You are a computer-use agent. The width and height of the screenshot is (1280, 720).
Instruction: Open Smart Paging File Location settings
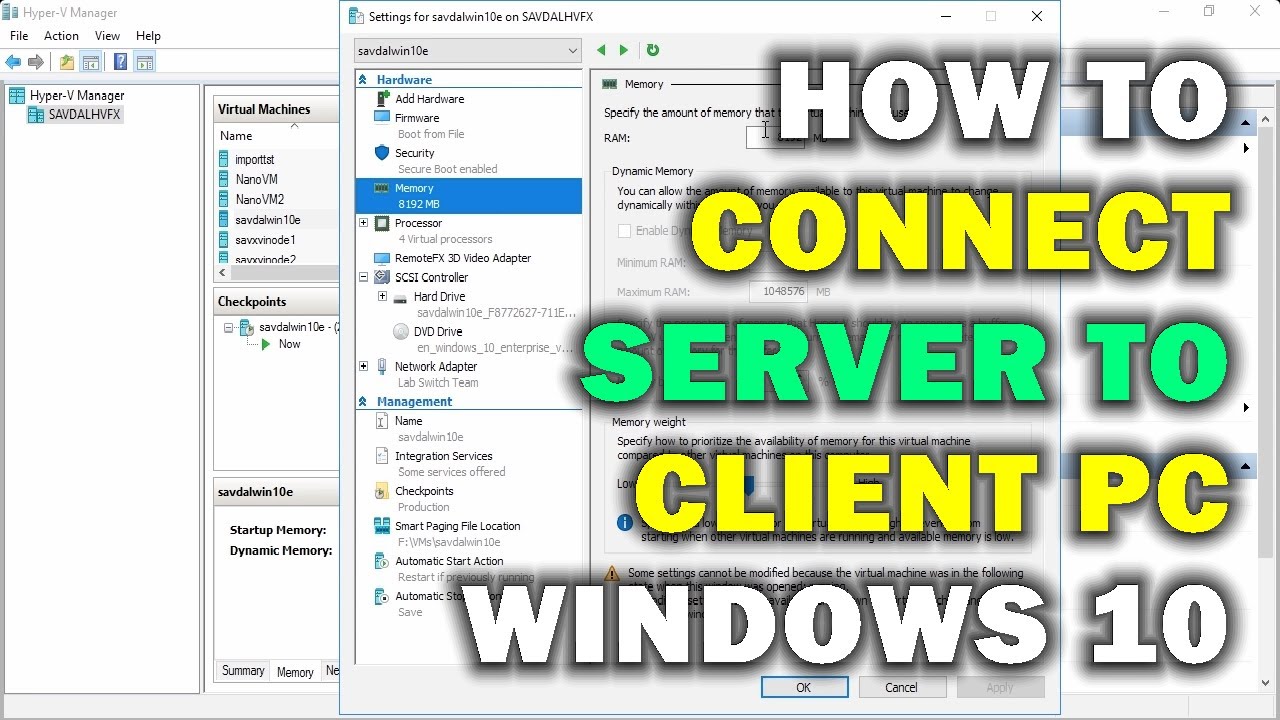point(457,527)
